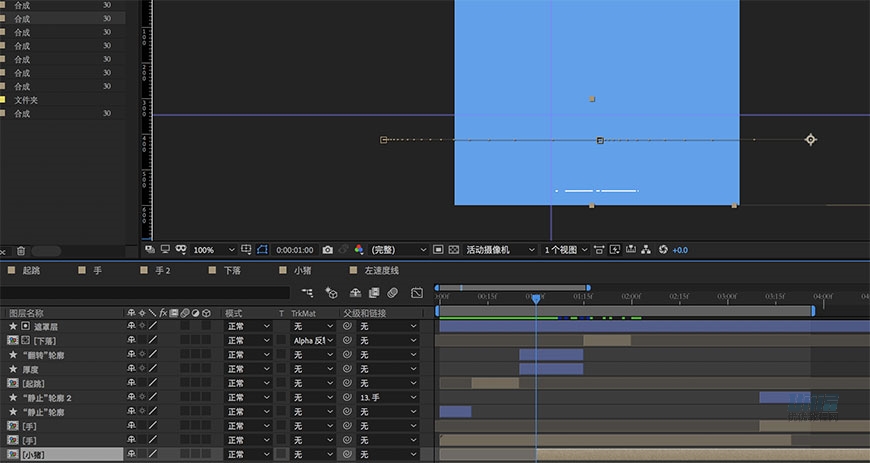Open the Alpha 反转 TrkMat dropdown for [下落]
870x463 pixels.
[313, 340]
